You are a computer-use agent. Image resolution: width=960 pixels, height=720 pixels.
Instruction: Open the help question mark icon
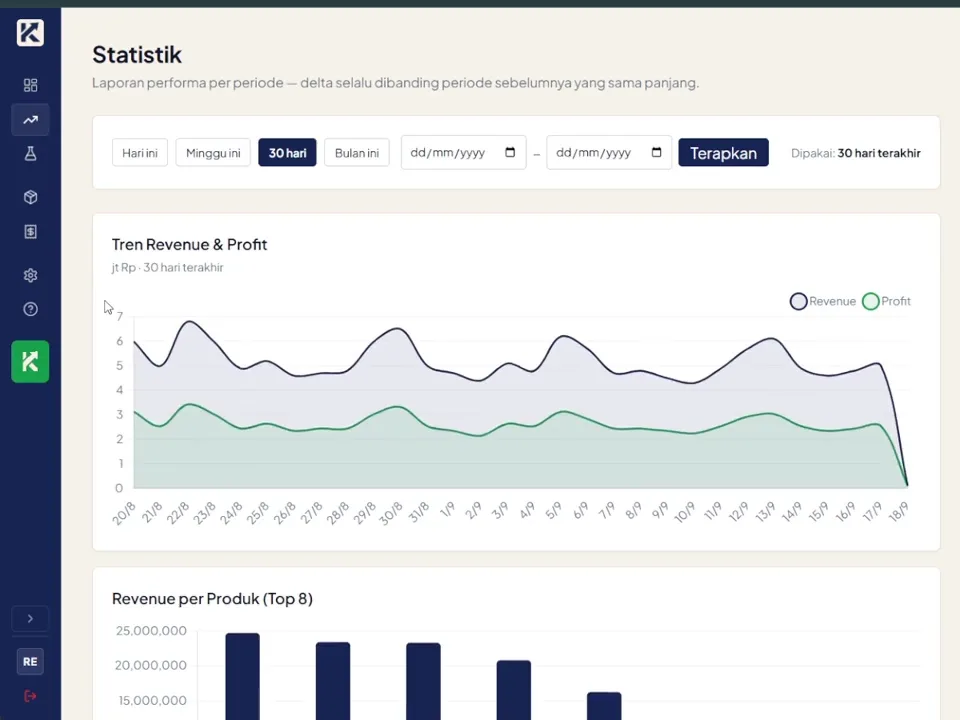coord(30,309)
